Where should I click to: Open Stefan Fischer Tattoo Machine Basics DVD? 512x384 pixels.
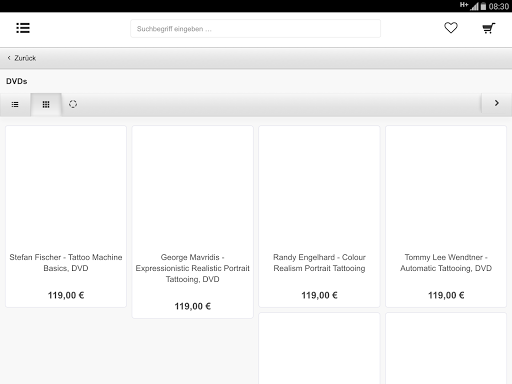pyautogui.click(x=66, y=263)
